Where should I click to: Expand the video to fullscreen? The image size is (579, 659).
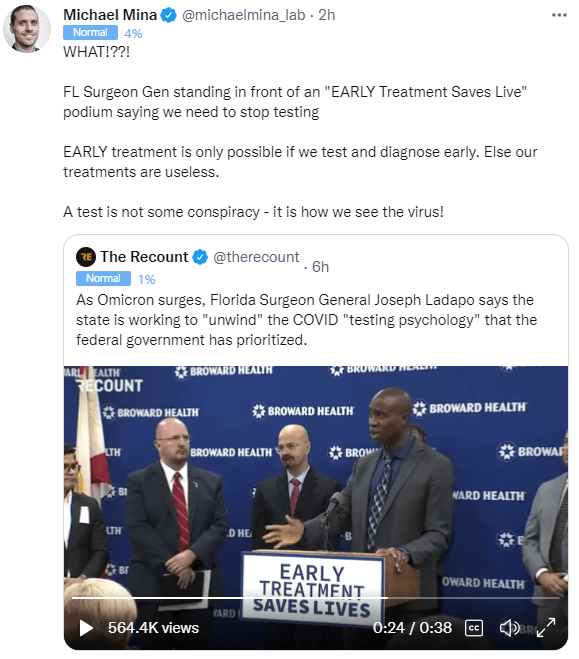click(546, 627)
